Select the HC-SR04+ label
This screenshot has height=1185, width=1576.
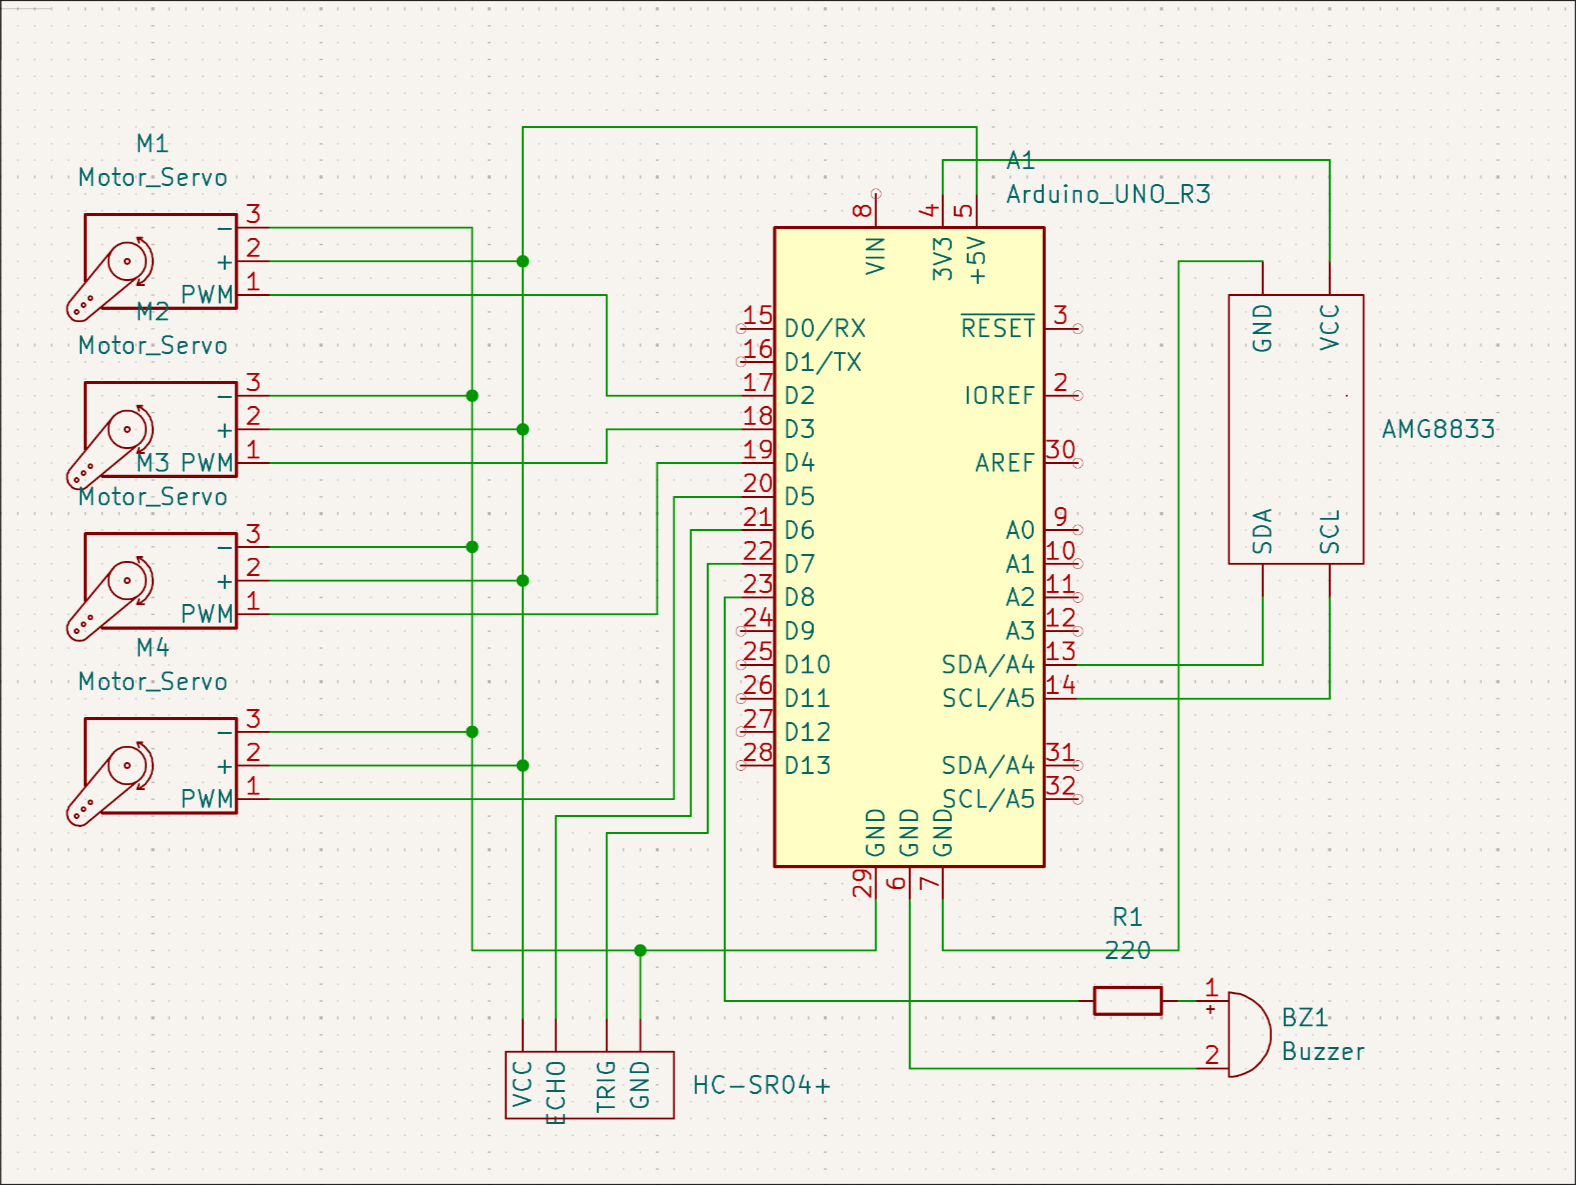coord(762,1085)
